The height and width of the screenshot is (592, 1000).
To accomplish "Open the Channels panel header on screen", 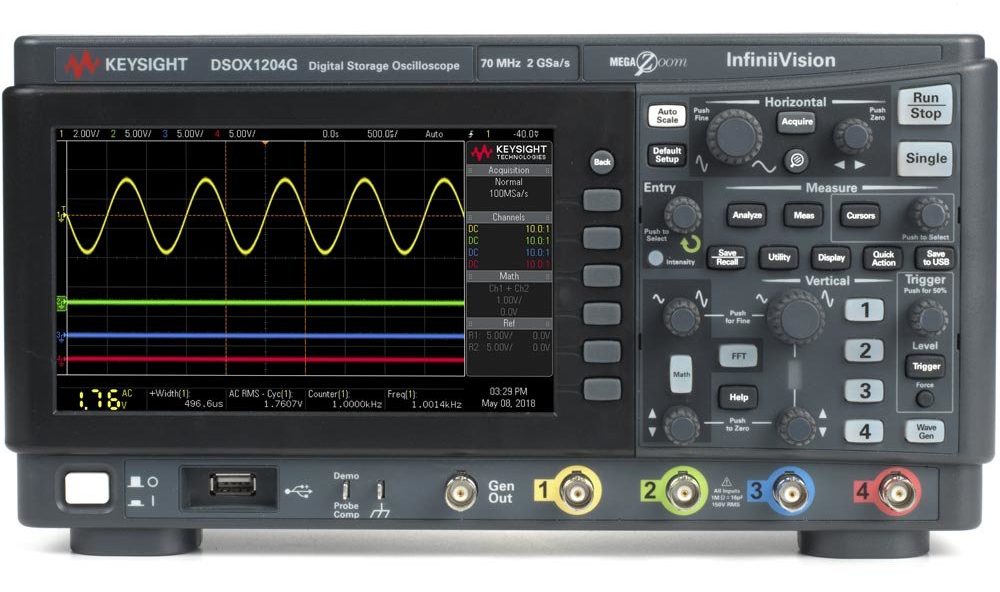I will pos(509,218).
